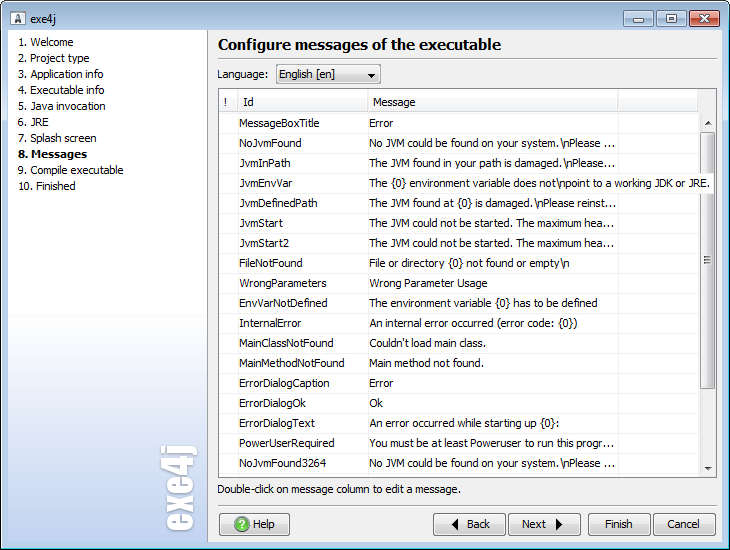Click the Message column header
This screenshot has width=730, height=550.
pos(493,102)
